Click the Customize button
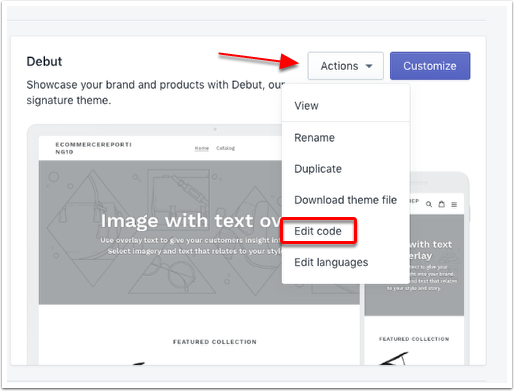Viewport: 514px width, 391px height. tap(430, 66)
